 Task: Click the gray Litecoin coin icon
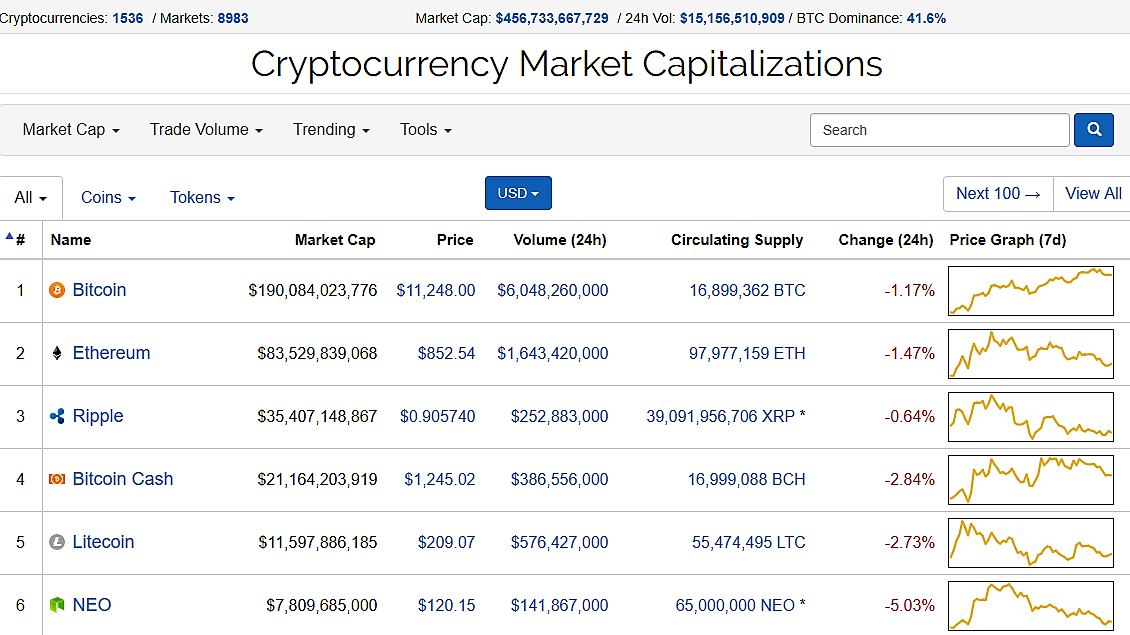click(x=57, y=542)
